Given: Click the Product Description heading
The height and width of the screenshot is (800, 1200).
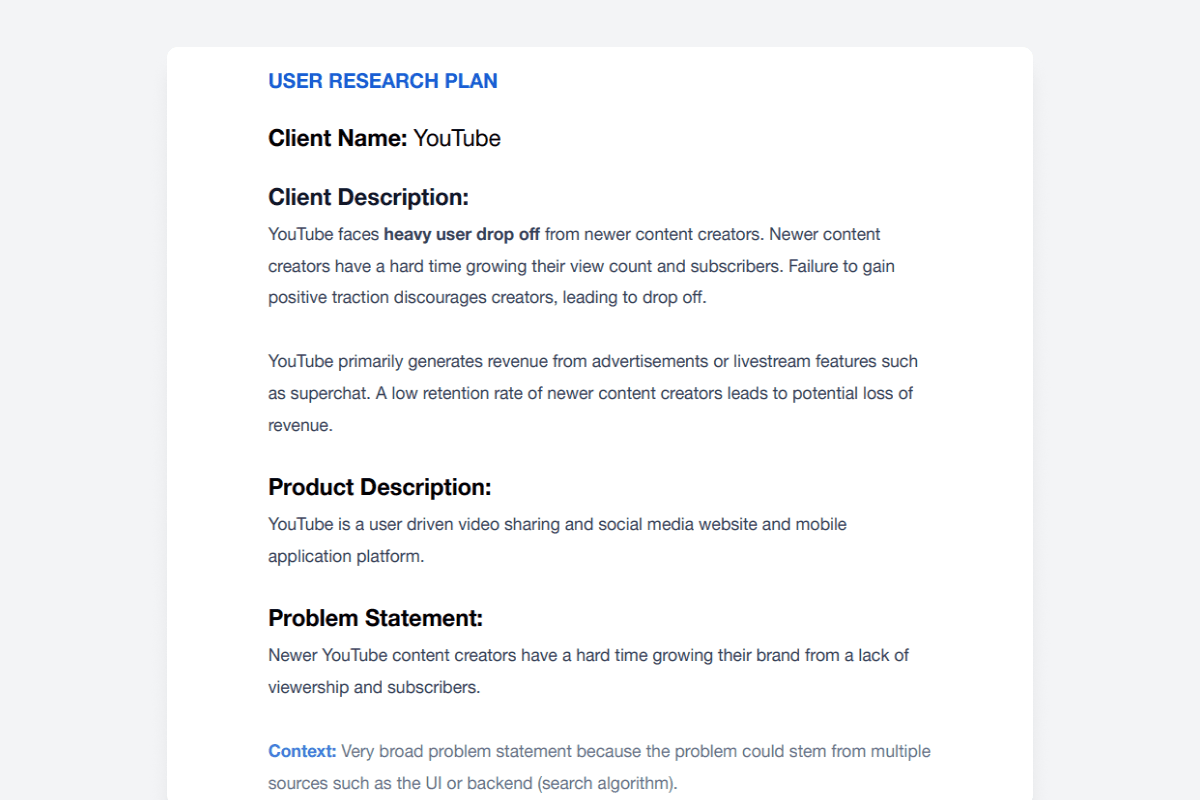Looking at the screenshot, I should [380, 487].
